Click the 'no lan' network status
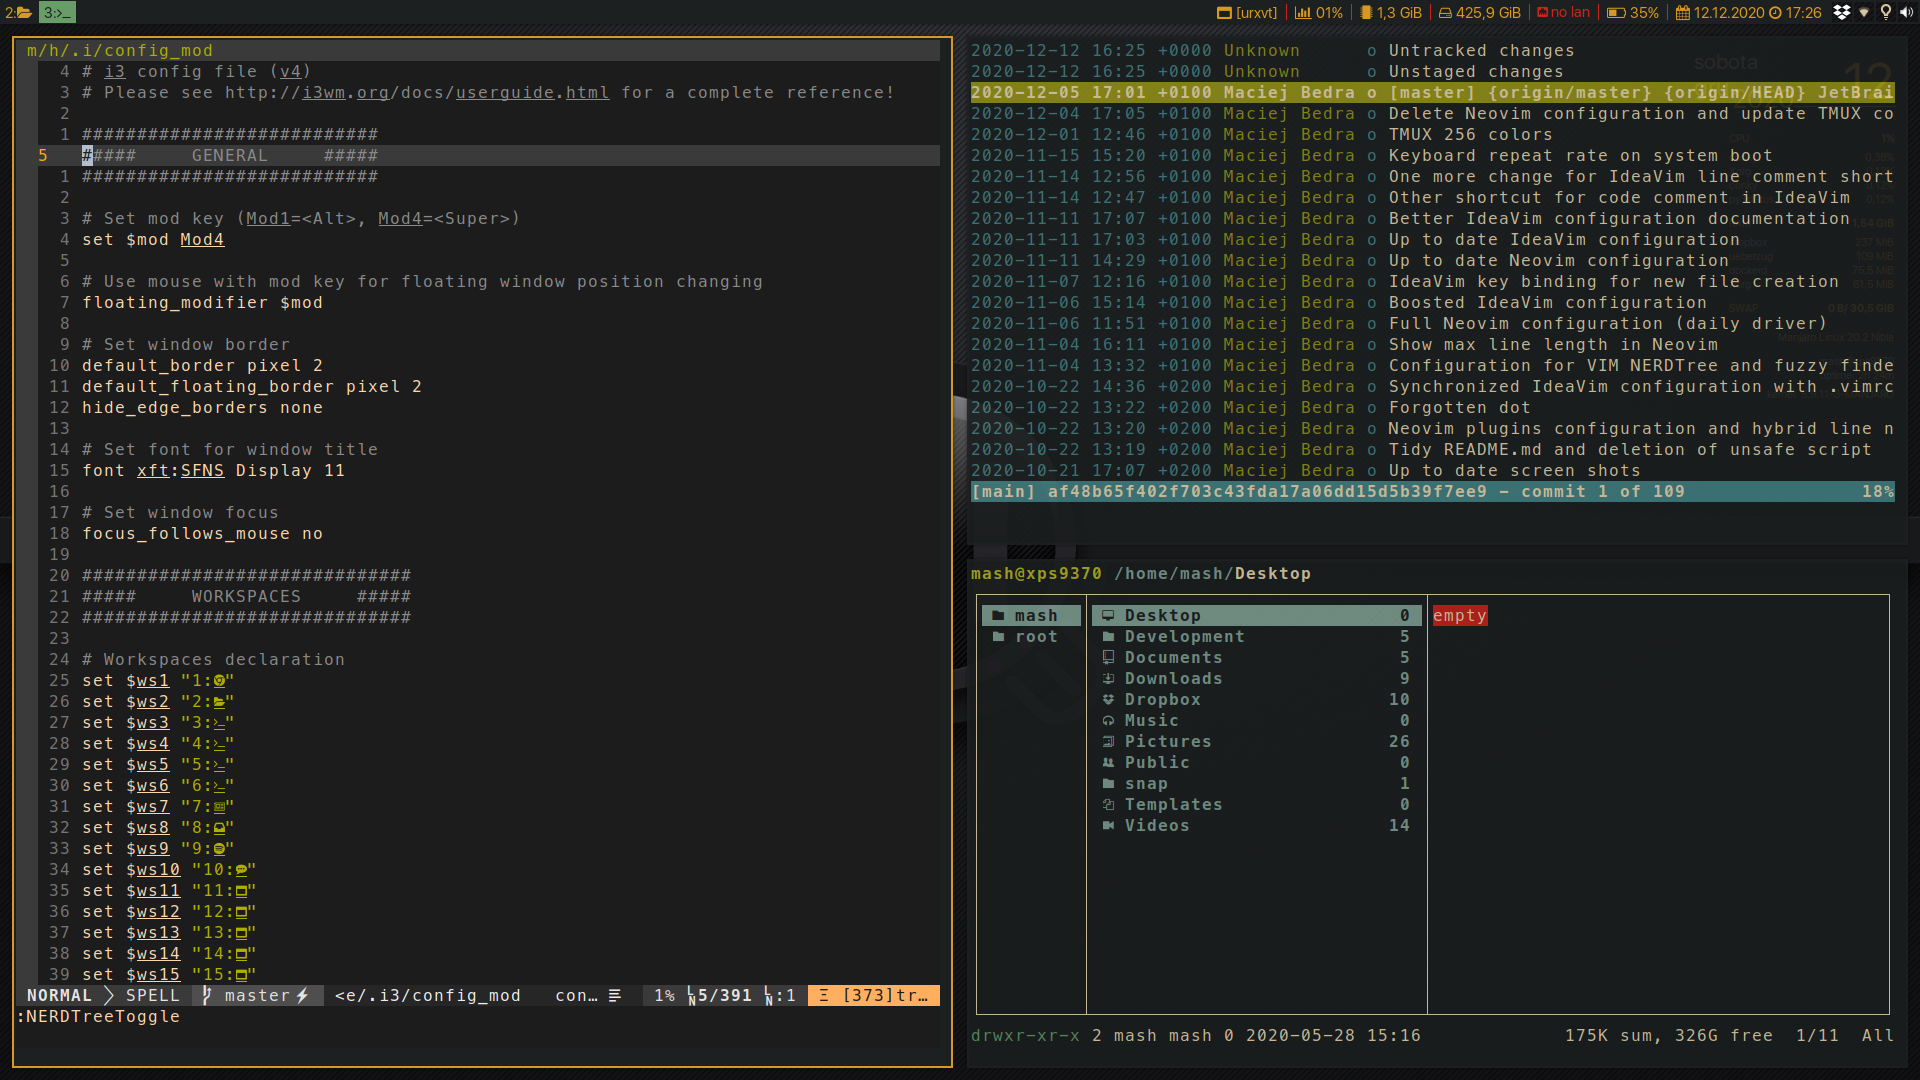 click(1563, 12)
